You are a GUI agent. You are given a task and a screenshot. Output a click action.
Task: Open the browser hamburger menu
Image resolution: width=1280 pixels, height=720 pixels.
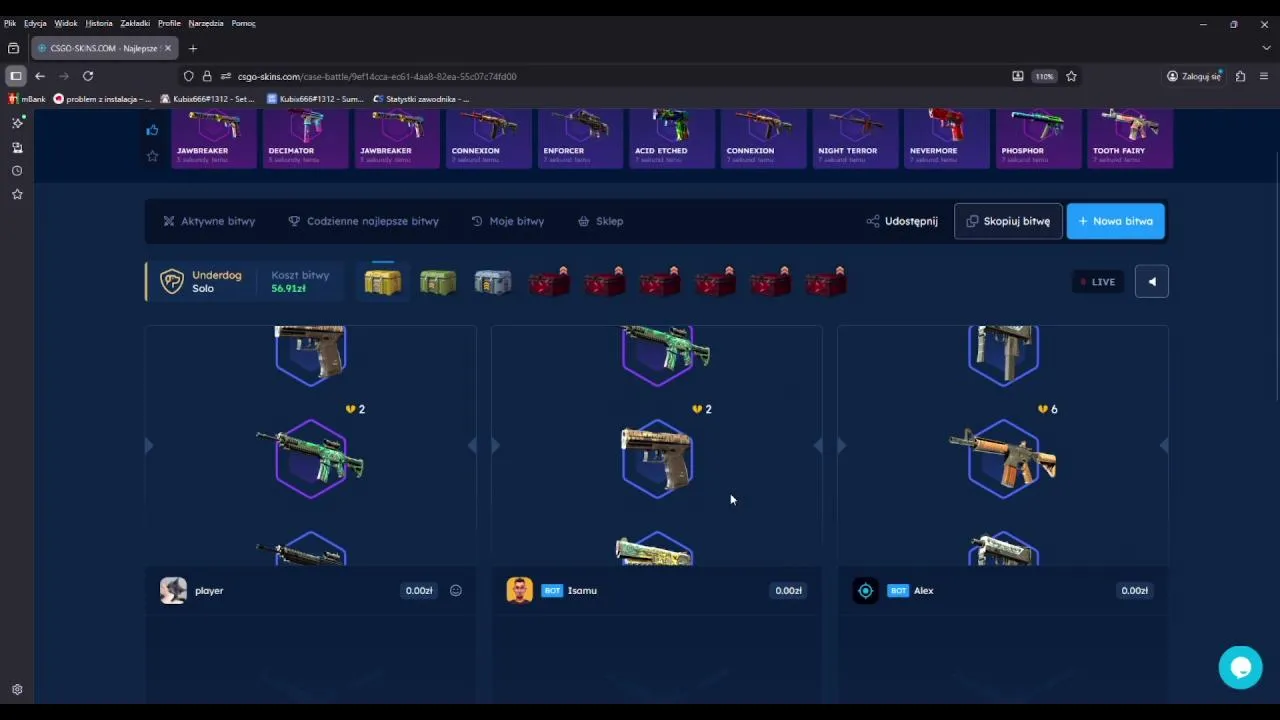(1264, 76)
